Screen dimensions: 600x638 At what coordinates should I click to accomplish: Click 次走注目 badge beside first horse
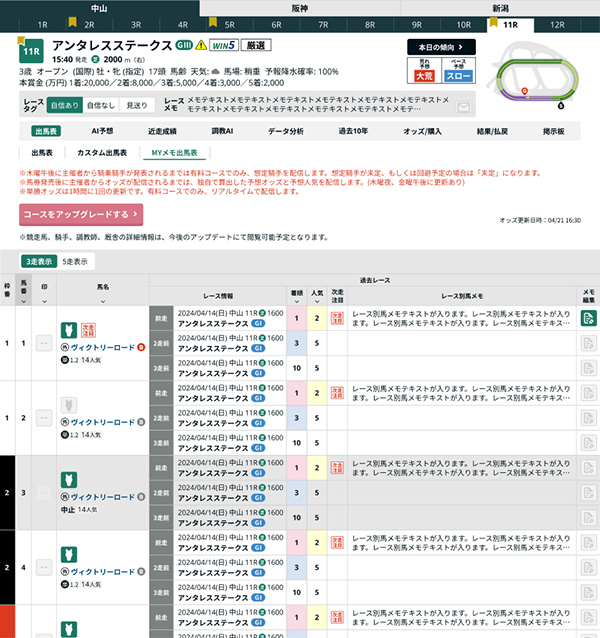[x=86, y=331]
